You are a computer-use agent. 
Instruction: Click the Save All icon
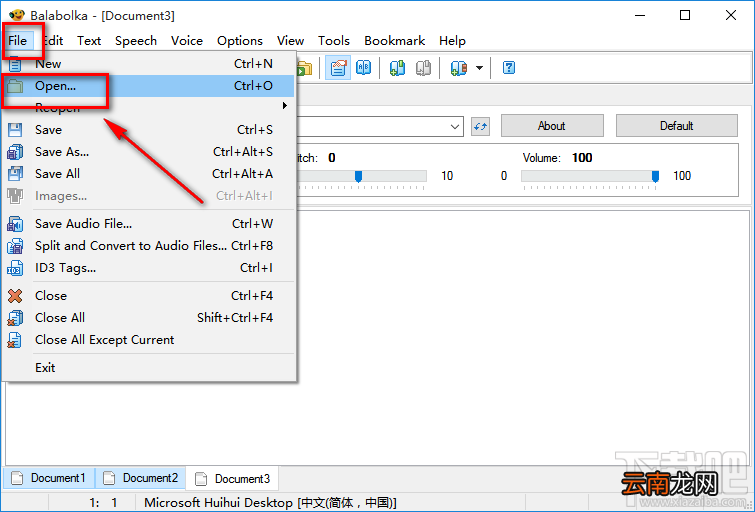point(15,174)
